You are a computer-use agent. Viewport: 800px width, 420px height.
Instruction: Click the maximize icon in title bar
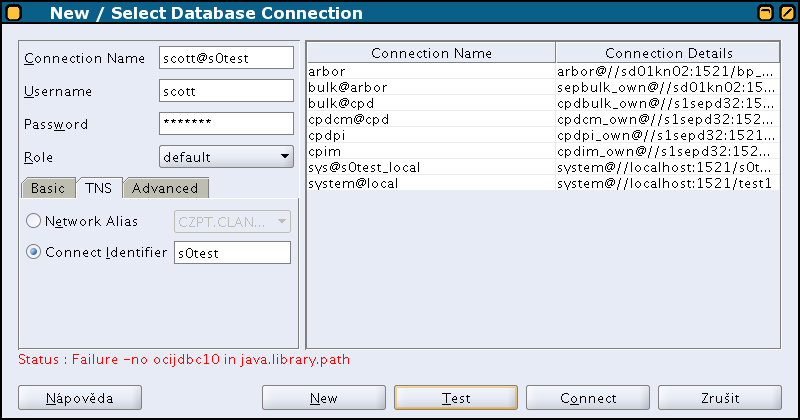coord(787,12)
